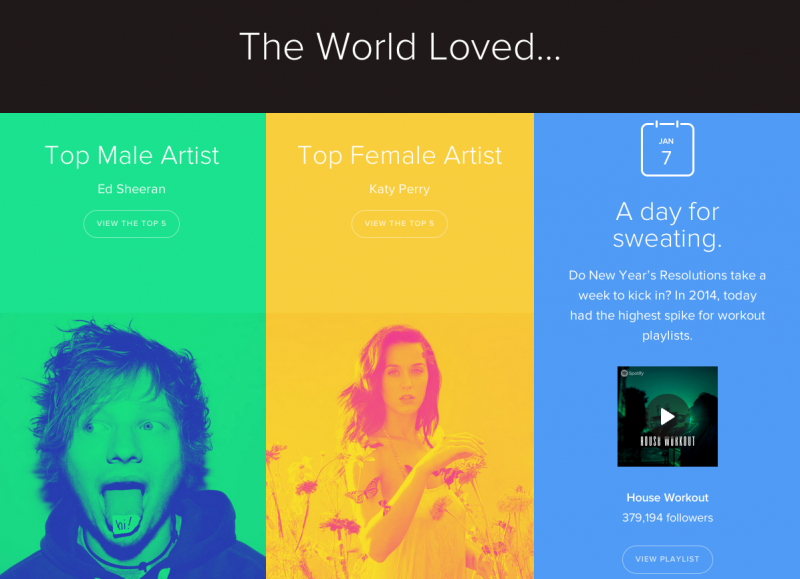Image resolution: width=800 pixels, height=579 pixels.
Task: Click the Ed Sheeran artist name
Action: 132,189
